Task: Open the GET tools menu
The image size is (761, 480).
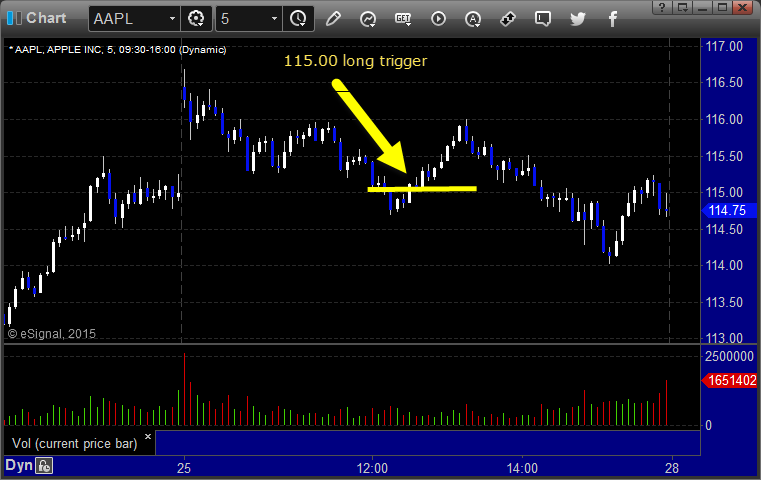Action: pyautogui.click(x=403, y=19)
